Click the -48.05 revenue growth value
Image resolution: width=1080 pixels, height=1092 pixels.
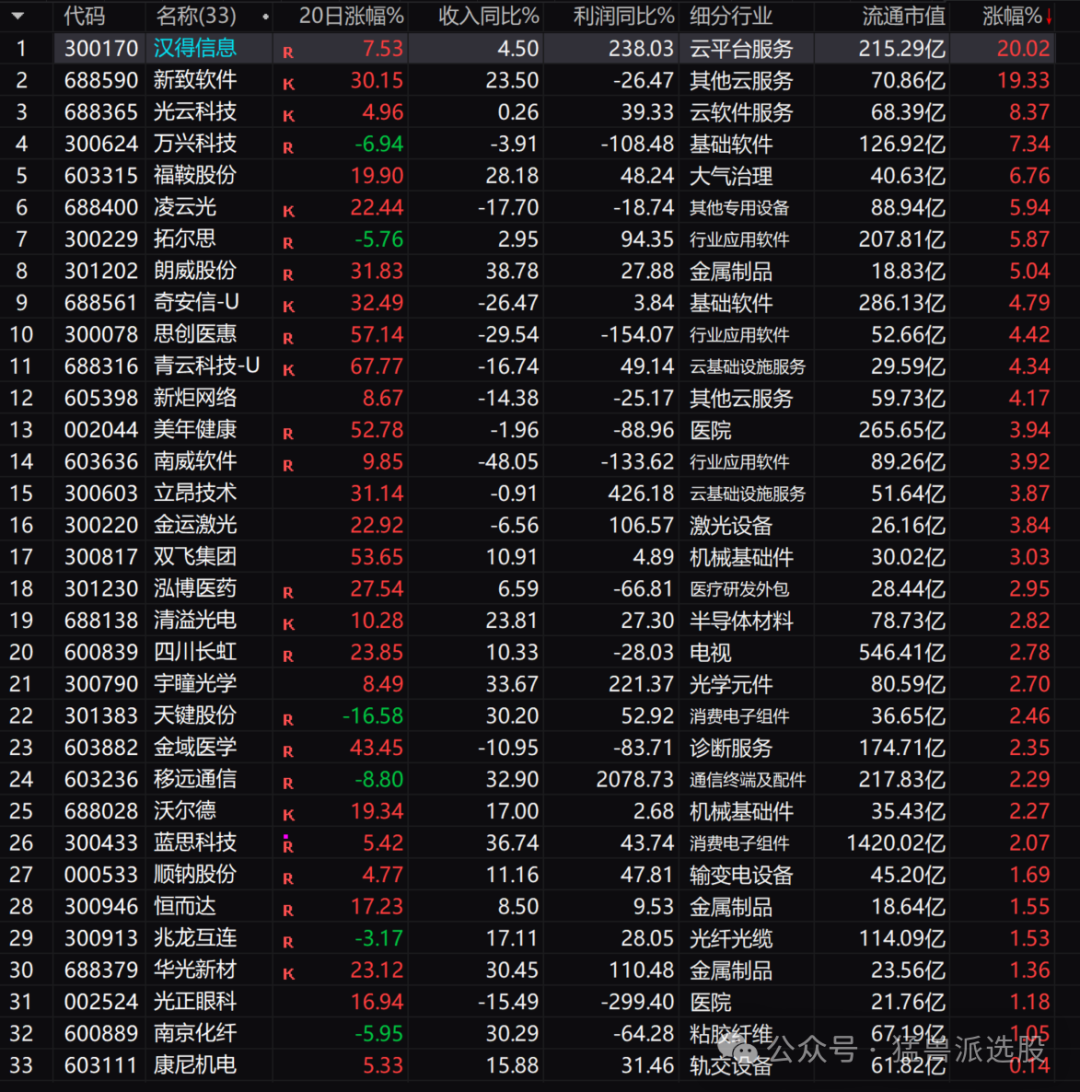click(x=508, y=462)
